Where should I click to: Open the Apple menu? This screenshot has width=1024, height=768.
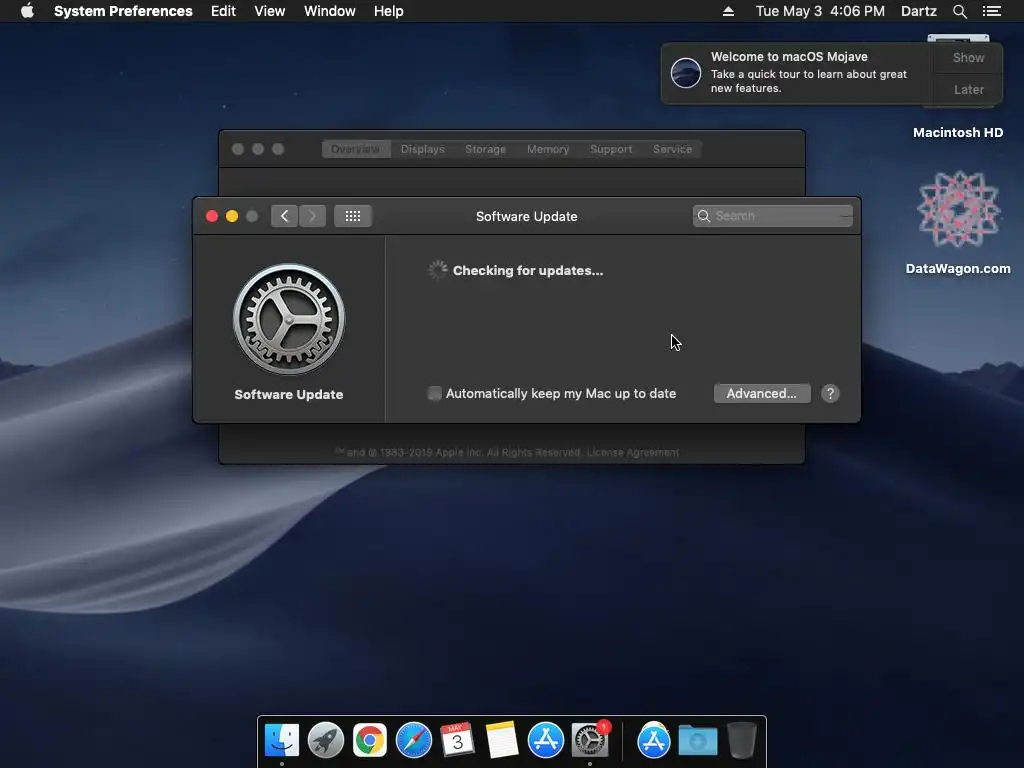pyautogui.click(x=27, y=11)
